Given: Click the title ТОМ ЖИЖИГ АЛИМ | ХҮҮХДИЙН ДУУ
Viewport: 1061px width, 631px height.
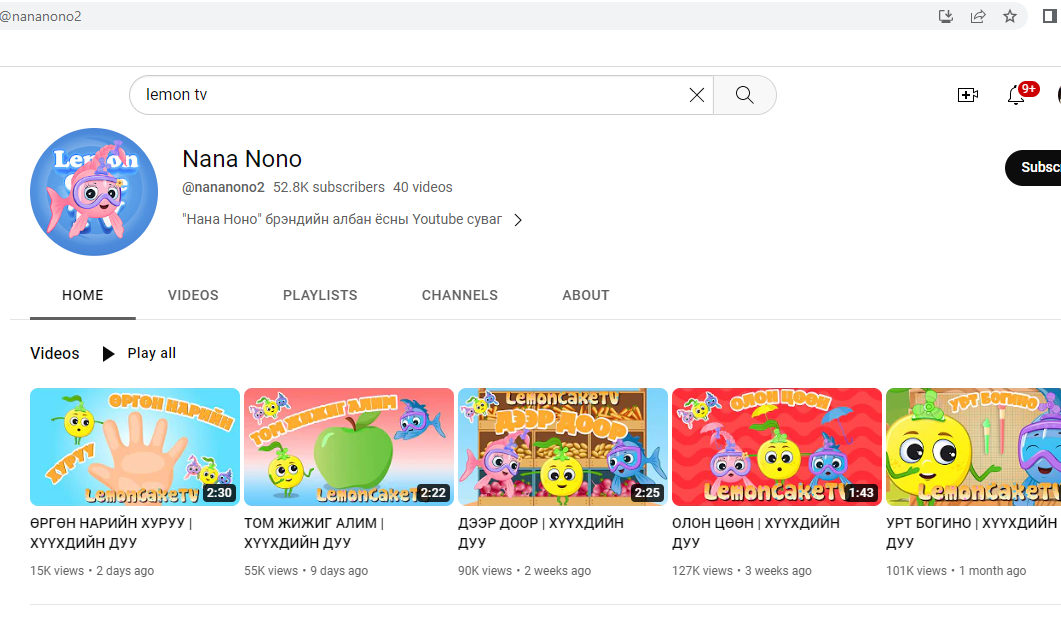Looking at the screenshot, I should tap(314, 533).
